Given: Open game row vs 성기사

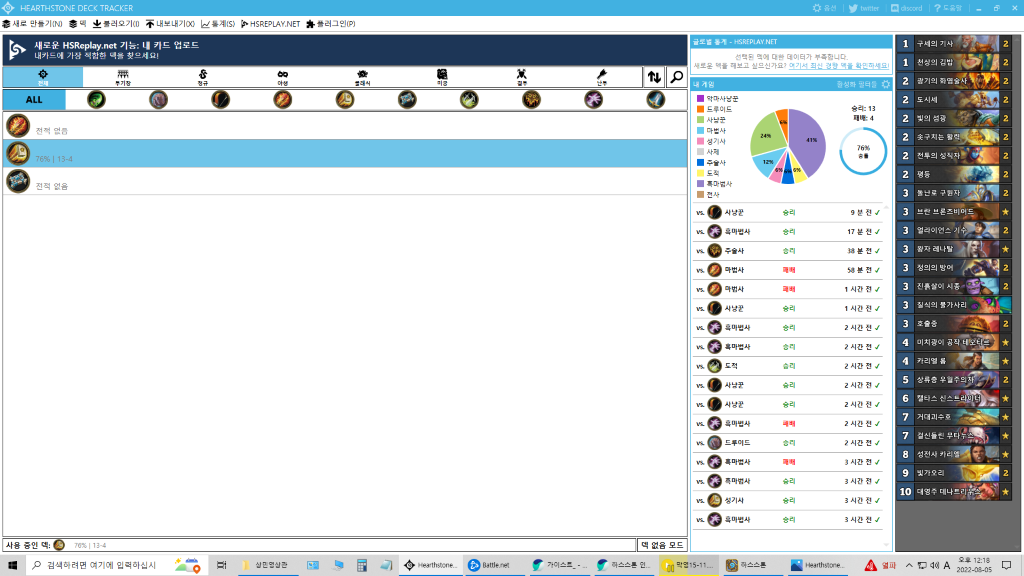Looking at the screenshot, I should point(788,500).
